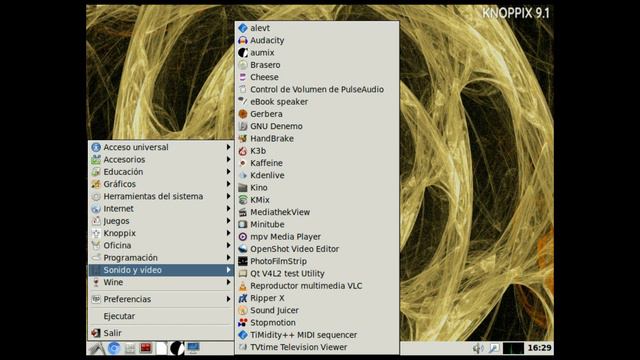Expand Educación submenu arrow

(228, 171)
